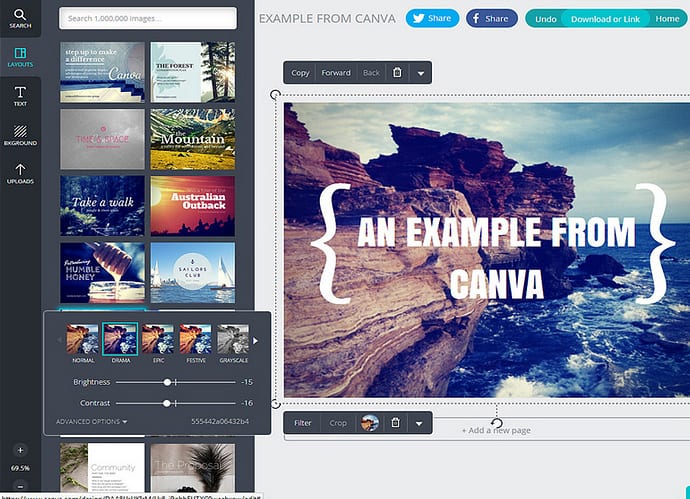Zoom in with the plus button
Image resolution: width=690 pixels, height=499 pixels.
20,450
